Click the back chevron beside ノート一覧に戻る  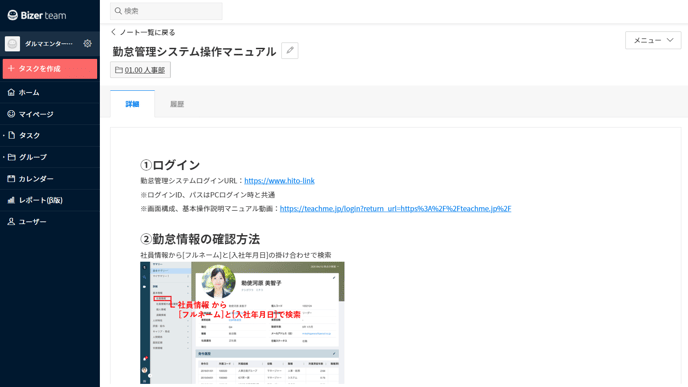click(x=113, y=32)
